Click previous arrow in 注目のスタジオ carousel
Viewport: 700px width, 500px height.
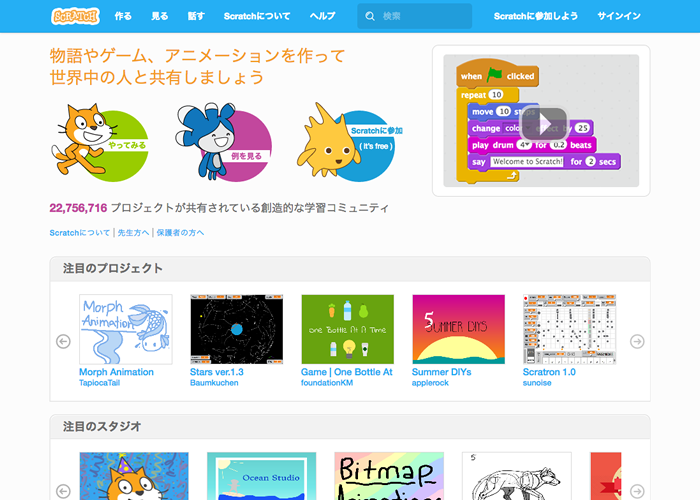(63, 491)
